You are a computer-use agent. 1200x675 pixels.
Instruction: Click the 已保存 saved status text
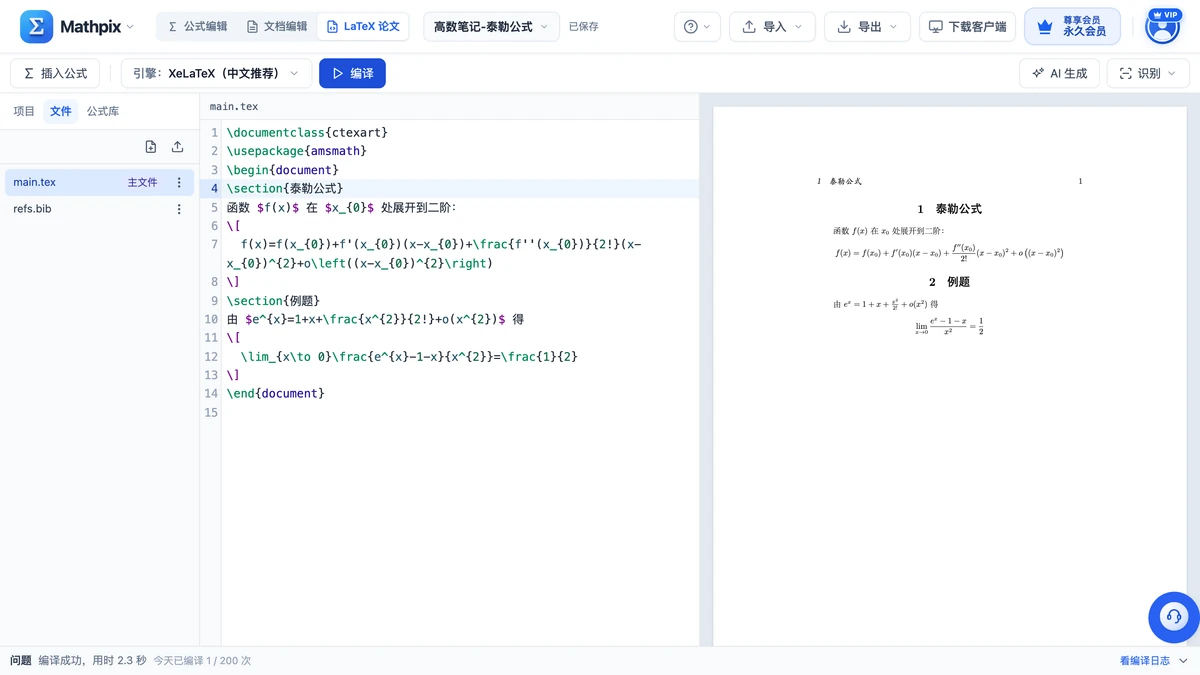584,27
